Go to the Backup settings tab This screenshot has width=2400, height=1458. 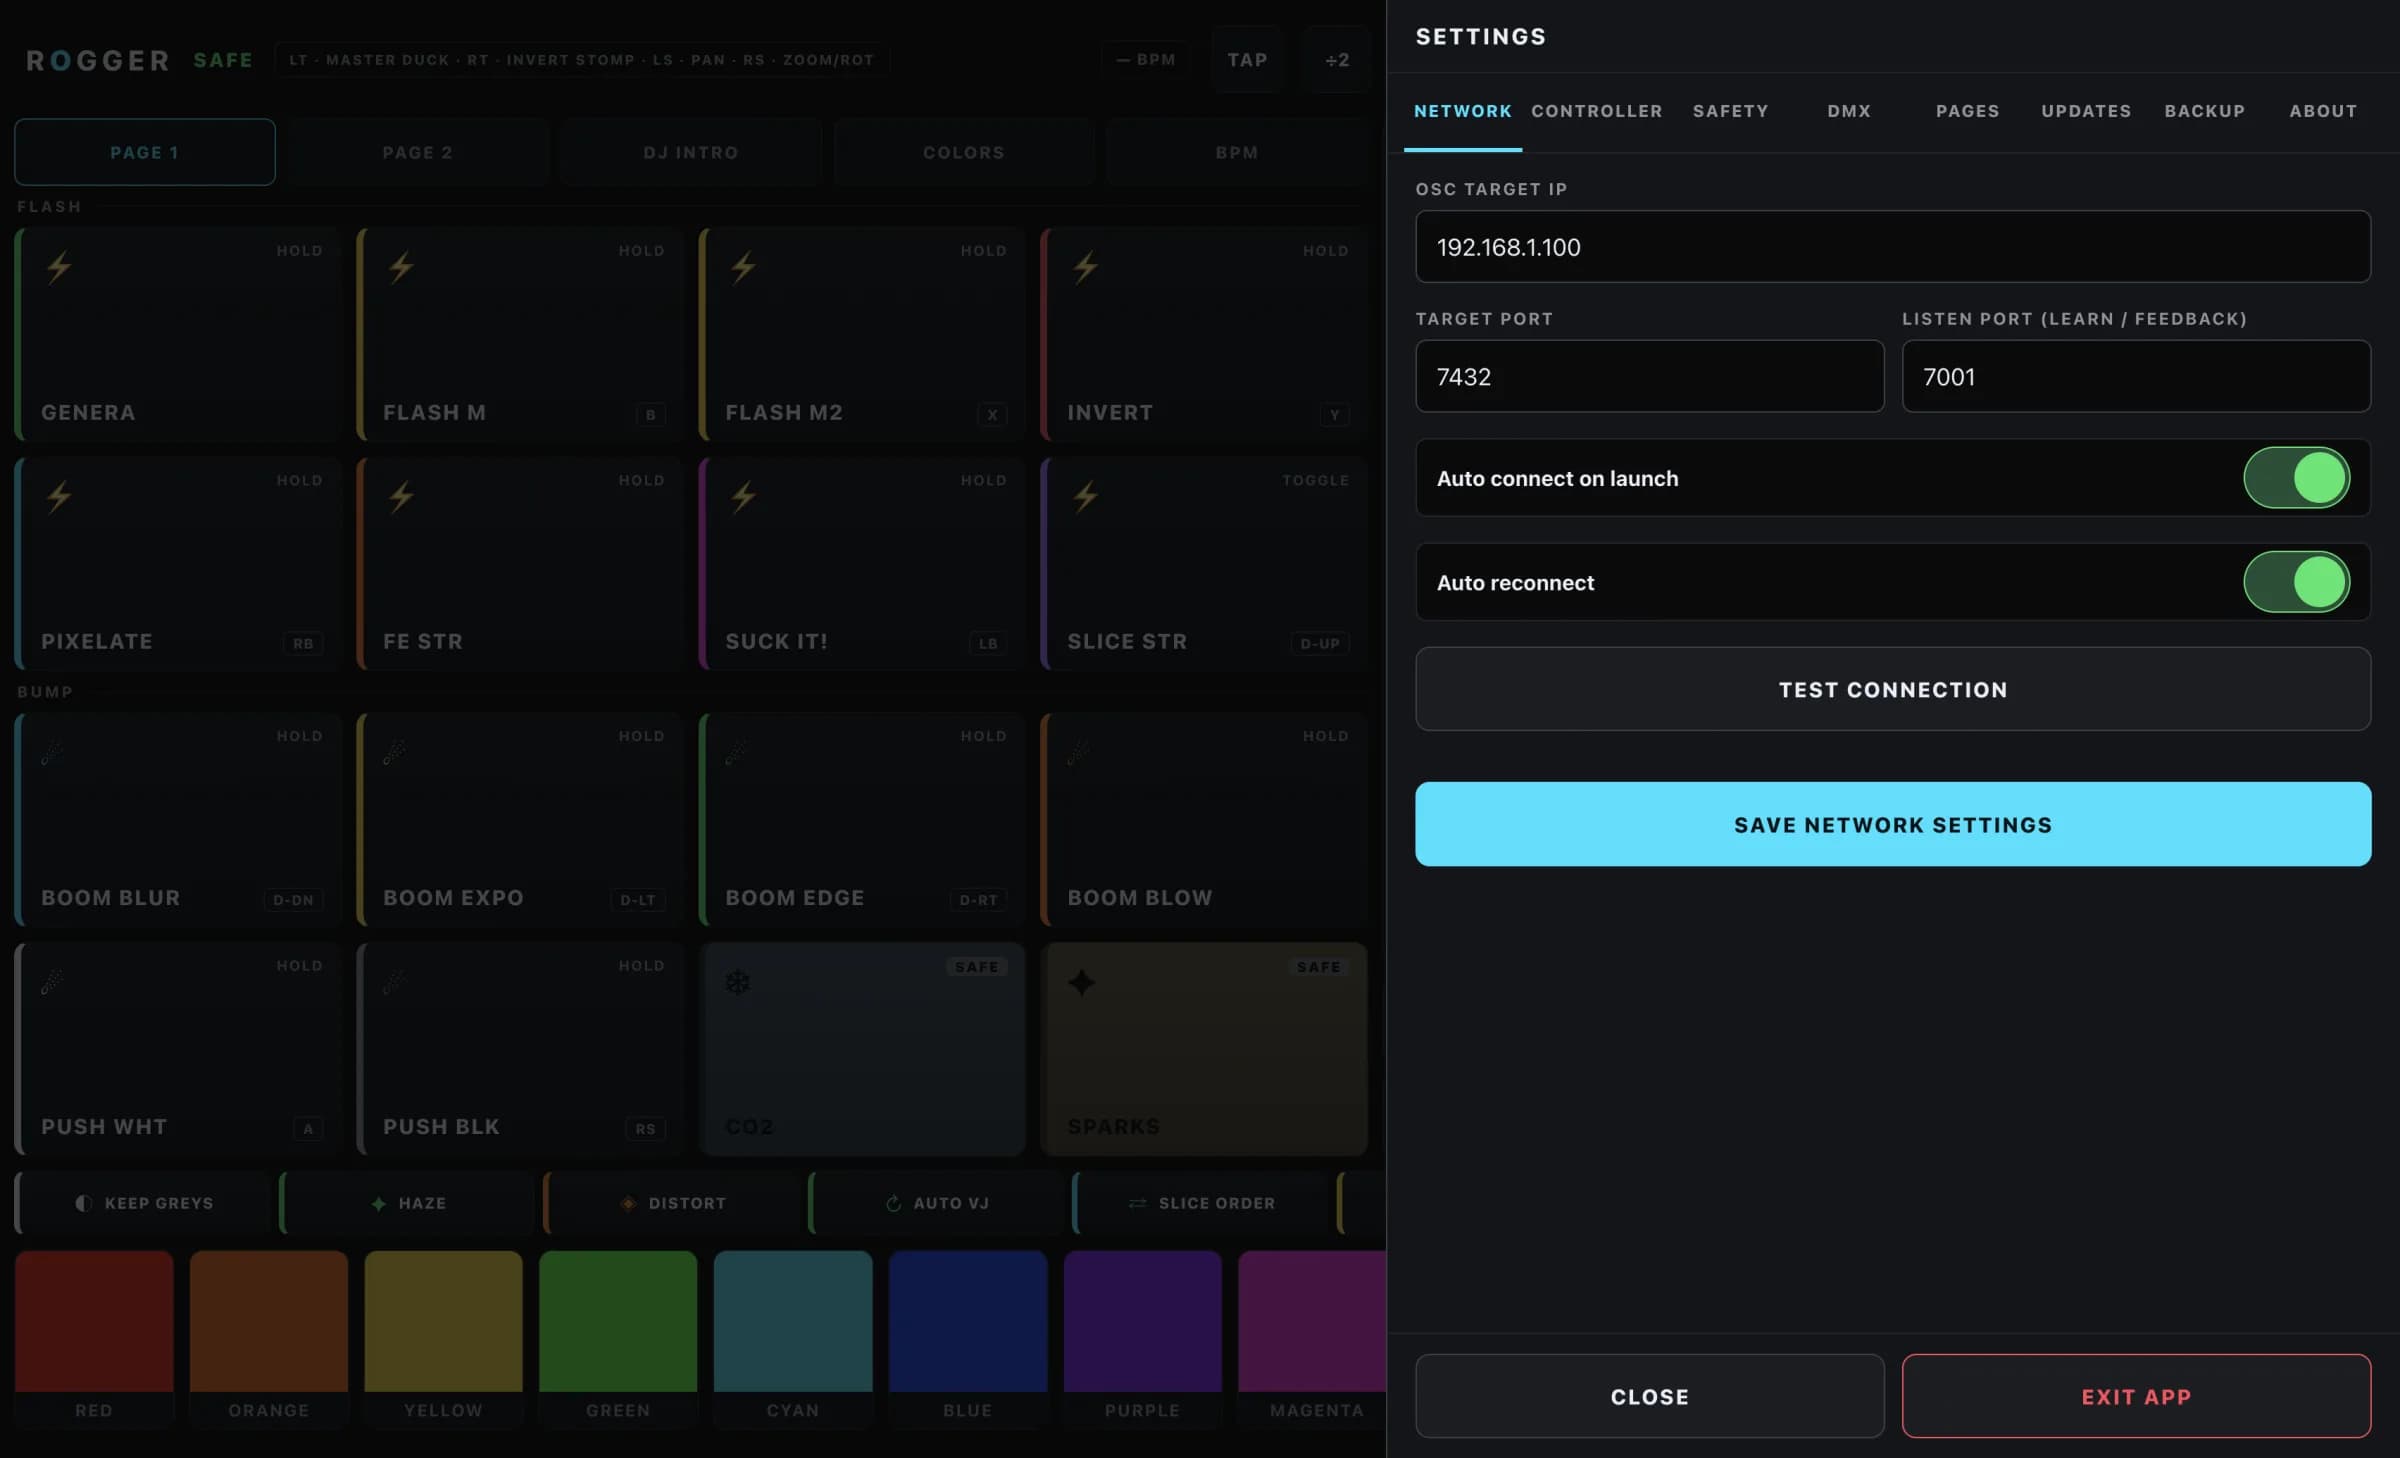(2204, 111)
